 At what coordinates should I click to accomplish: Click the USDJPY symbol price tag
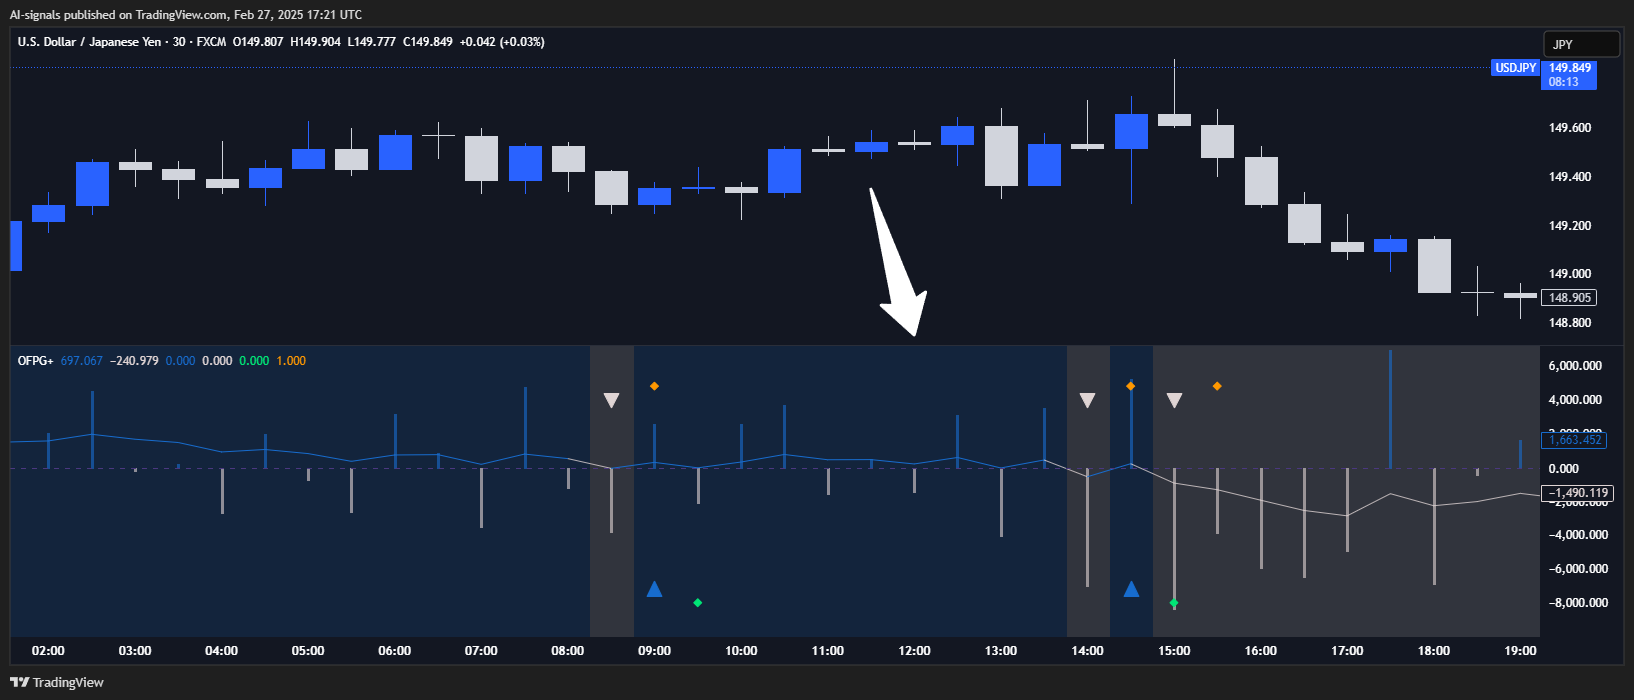point(1515,68)
